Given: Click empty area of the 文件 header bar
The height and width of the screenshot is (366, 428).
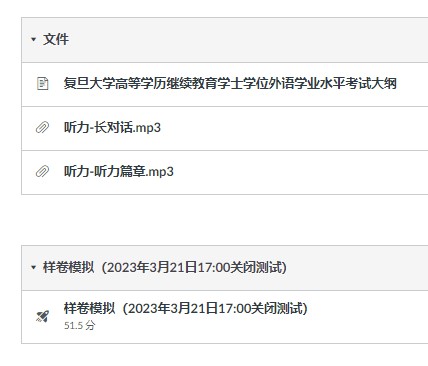Looking at the screenshot, I should (x=247, y=40).
